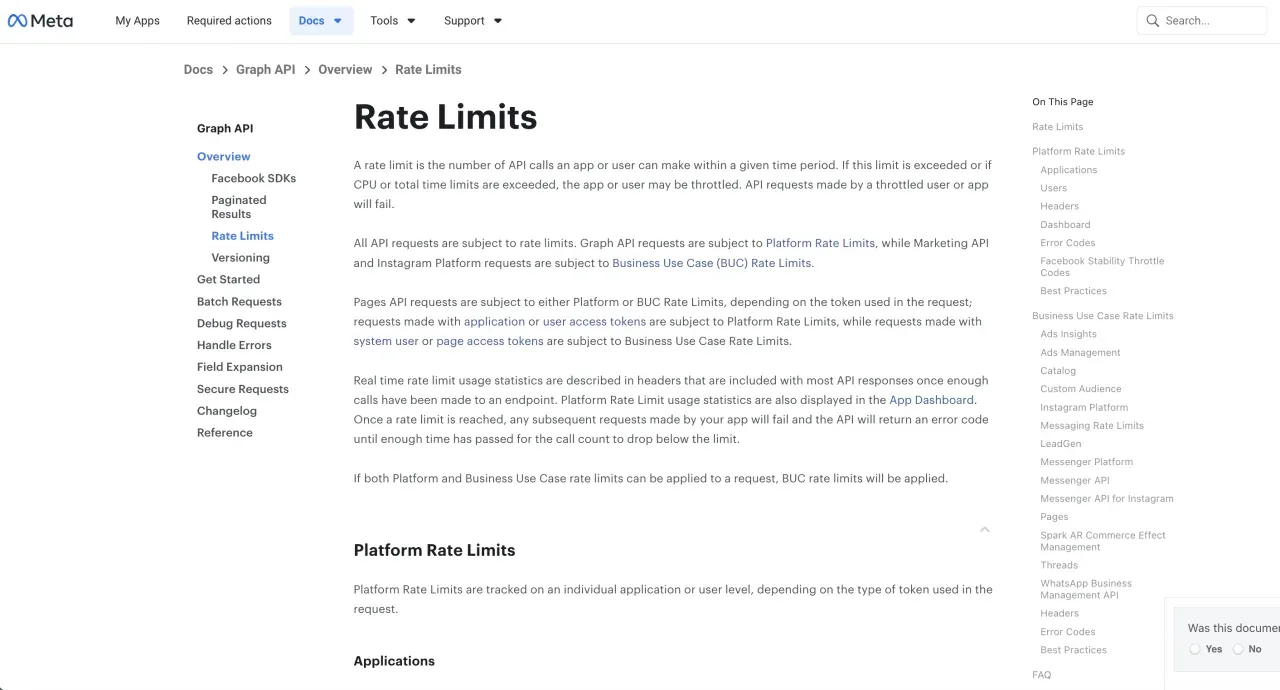Go to Graph API breadcrumb
The height and width of the screenshot is (690, 1280).
tap(265, 69)
